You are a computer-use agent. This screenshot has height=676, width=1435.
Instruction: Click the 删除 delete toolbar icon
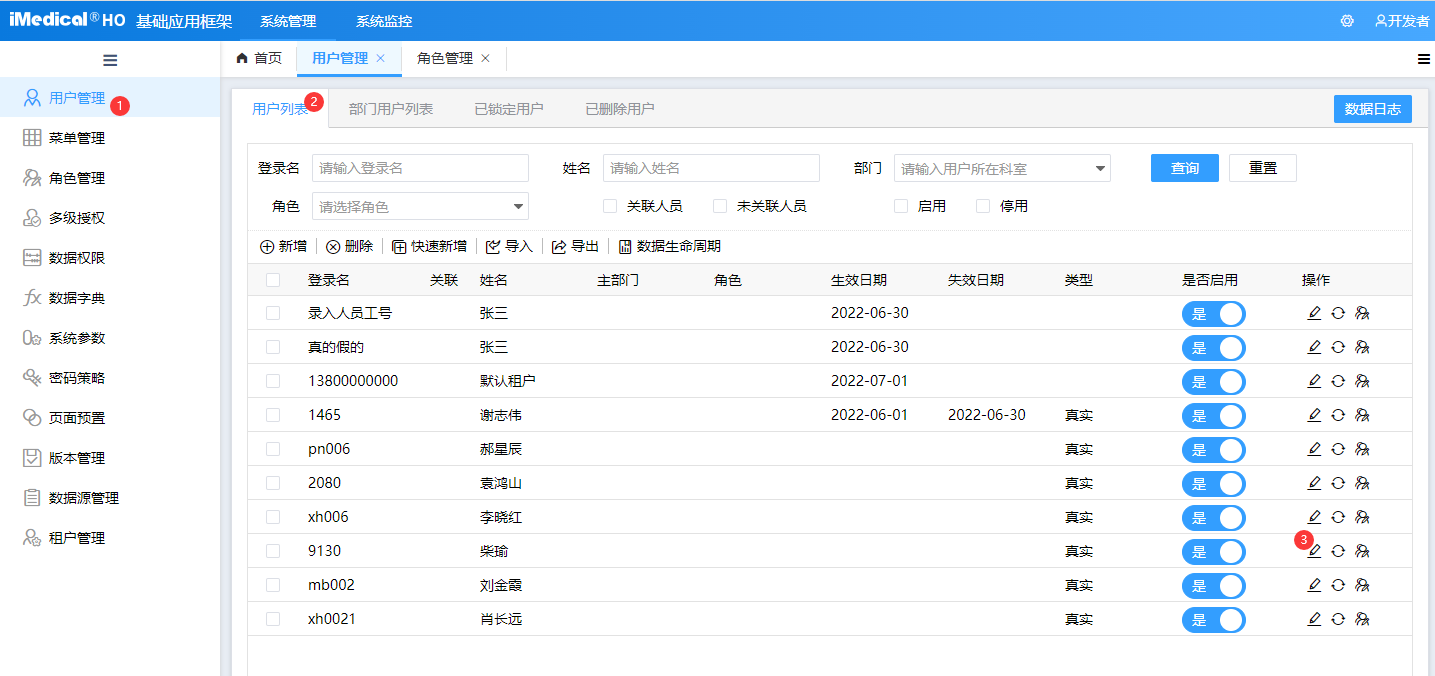(x=349, y=245)
